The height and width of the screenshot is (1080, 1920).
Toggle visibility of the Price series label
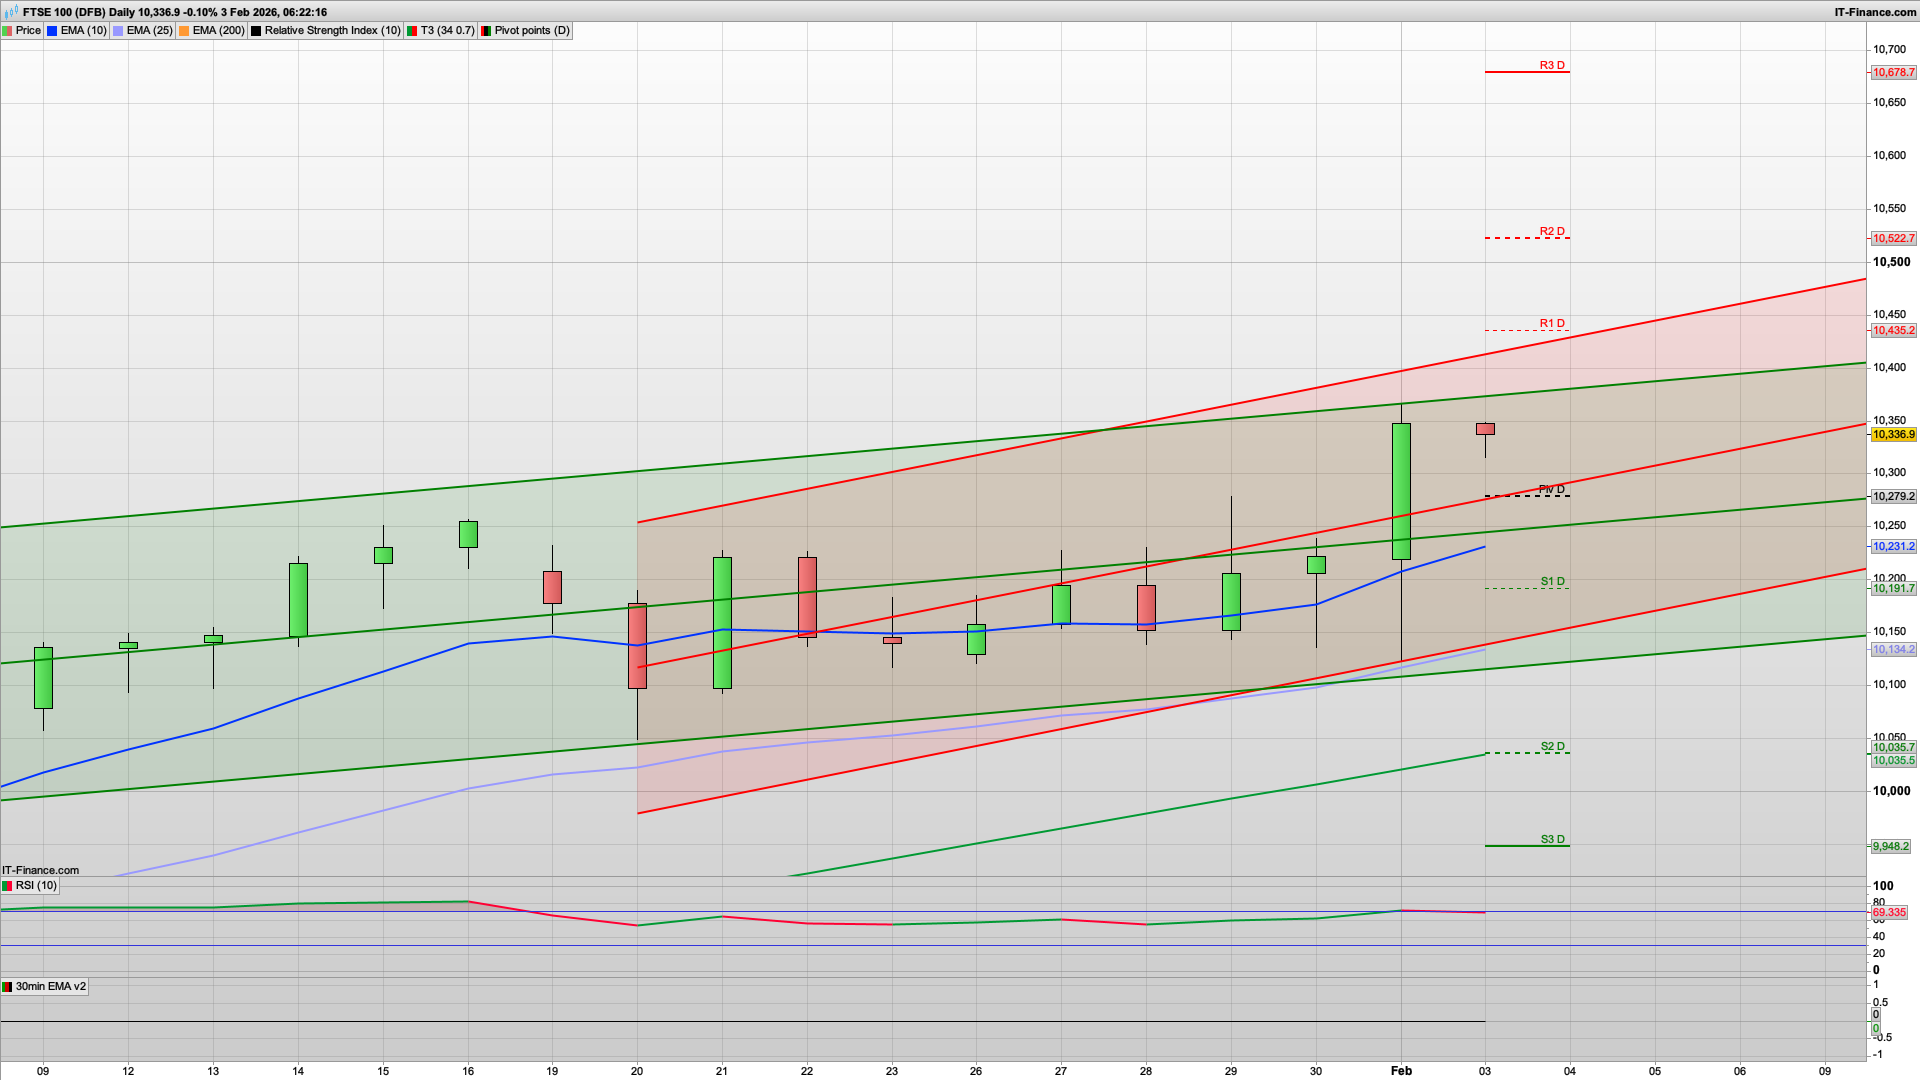[28, 31]
